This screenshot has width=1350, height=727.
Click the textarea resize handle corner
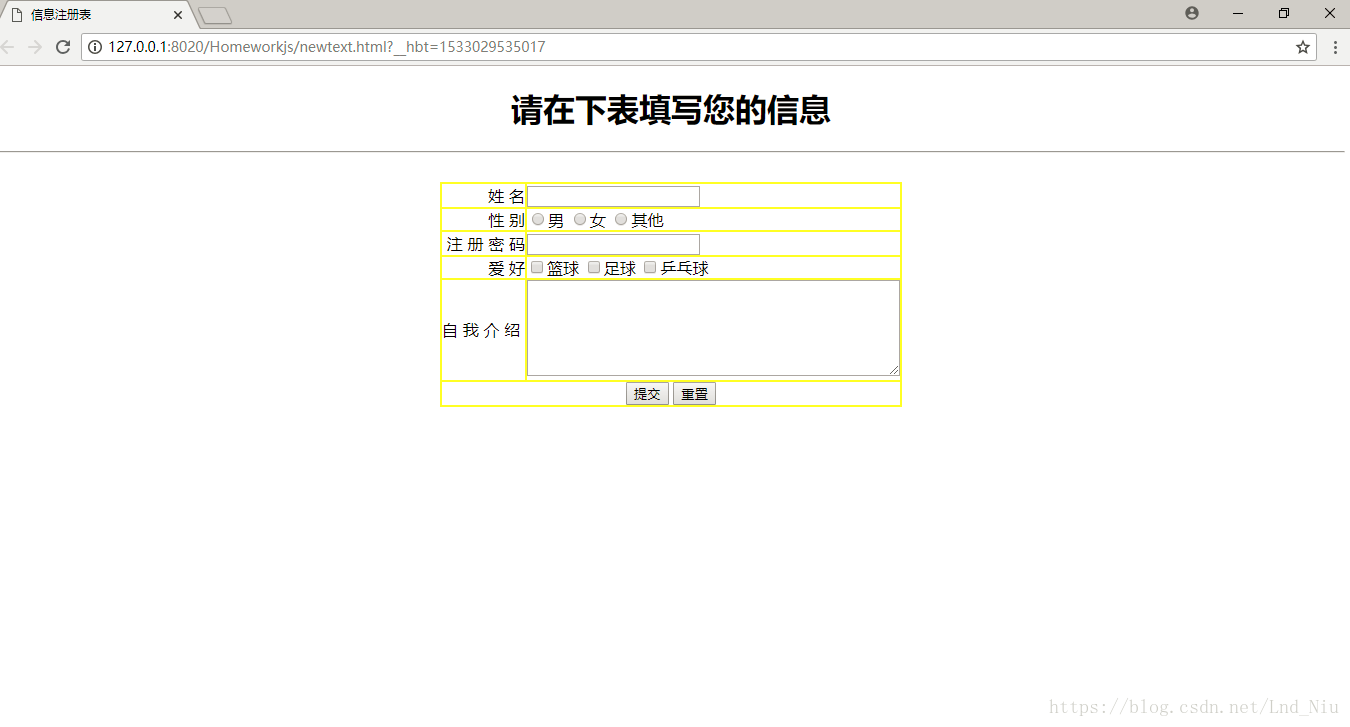point(893,370)
